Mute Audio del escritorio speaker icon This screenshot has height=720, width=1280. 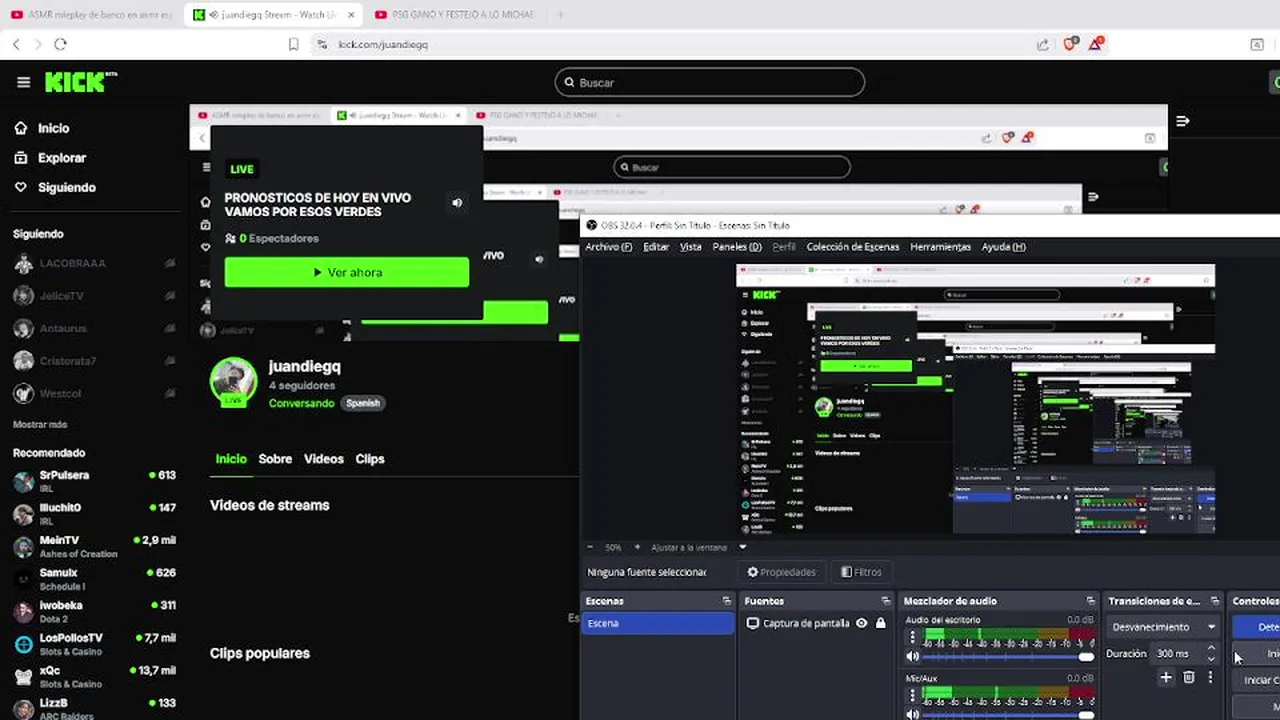coord(912,657)
